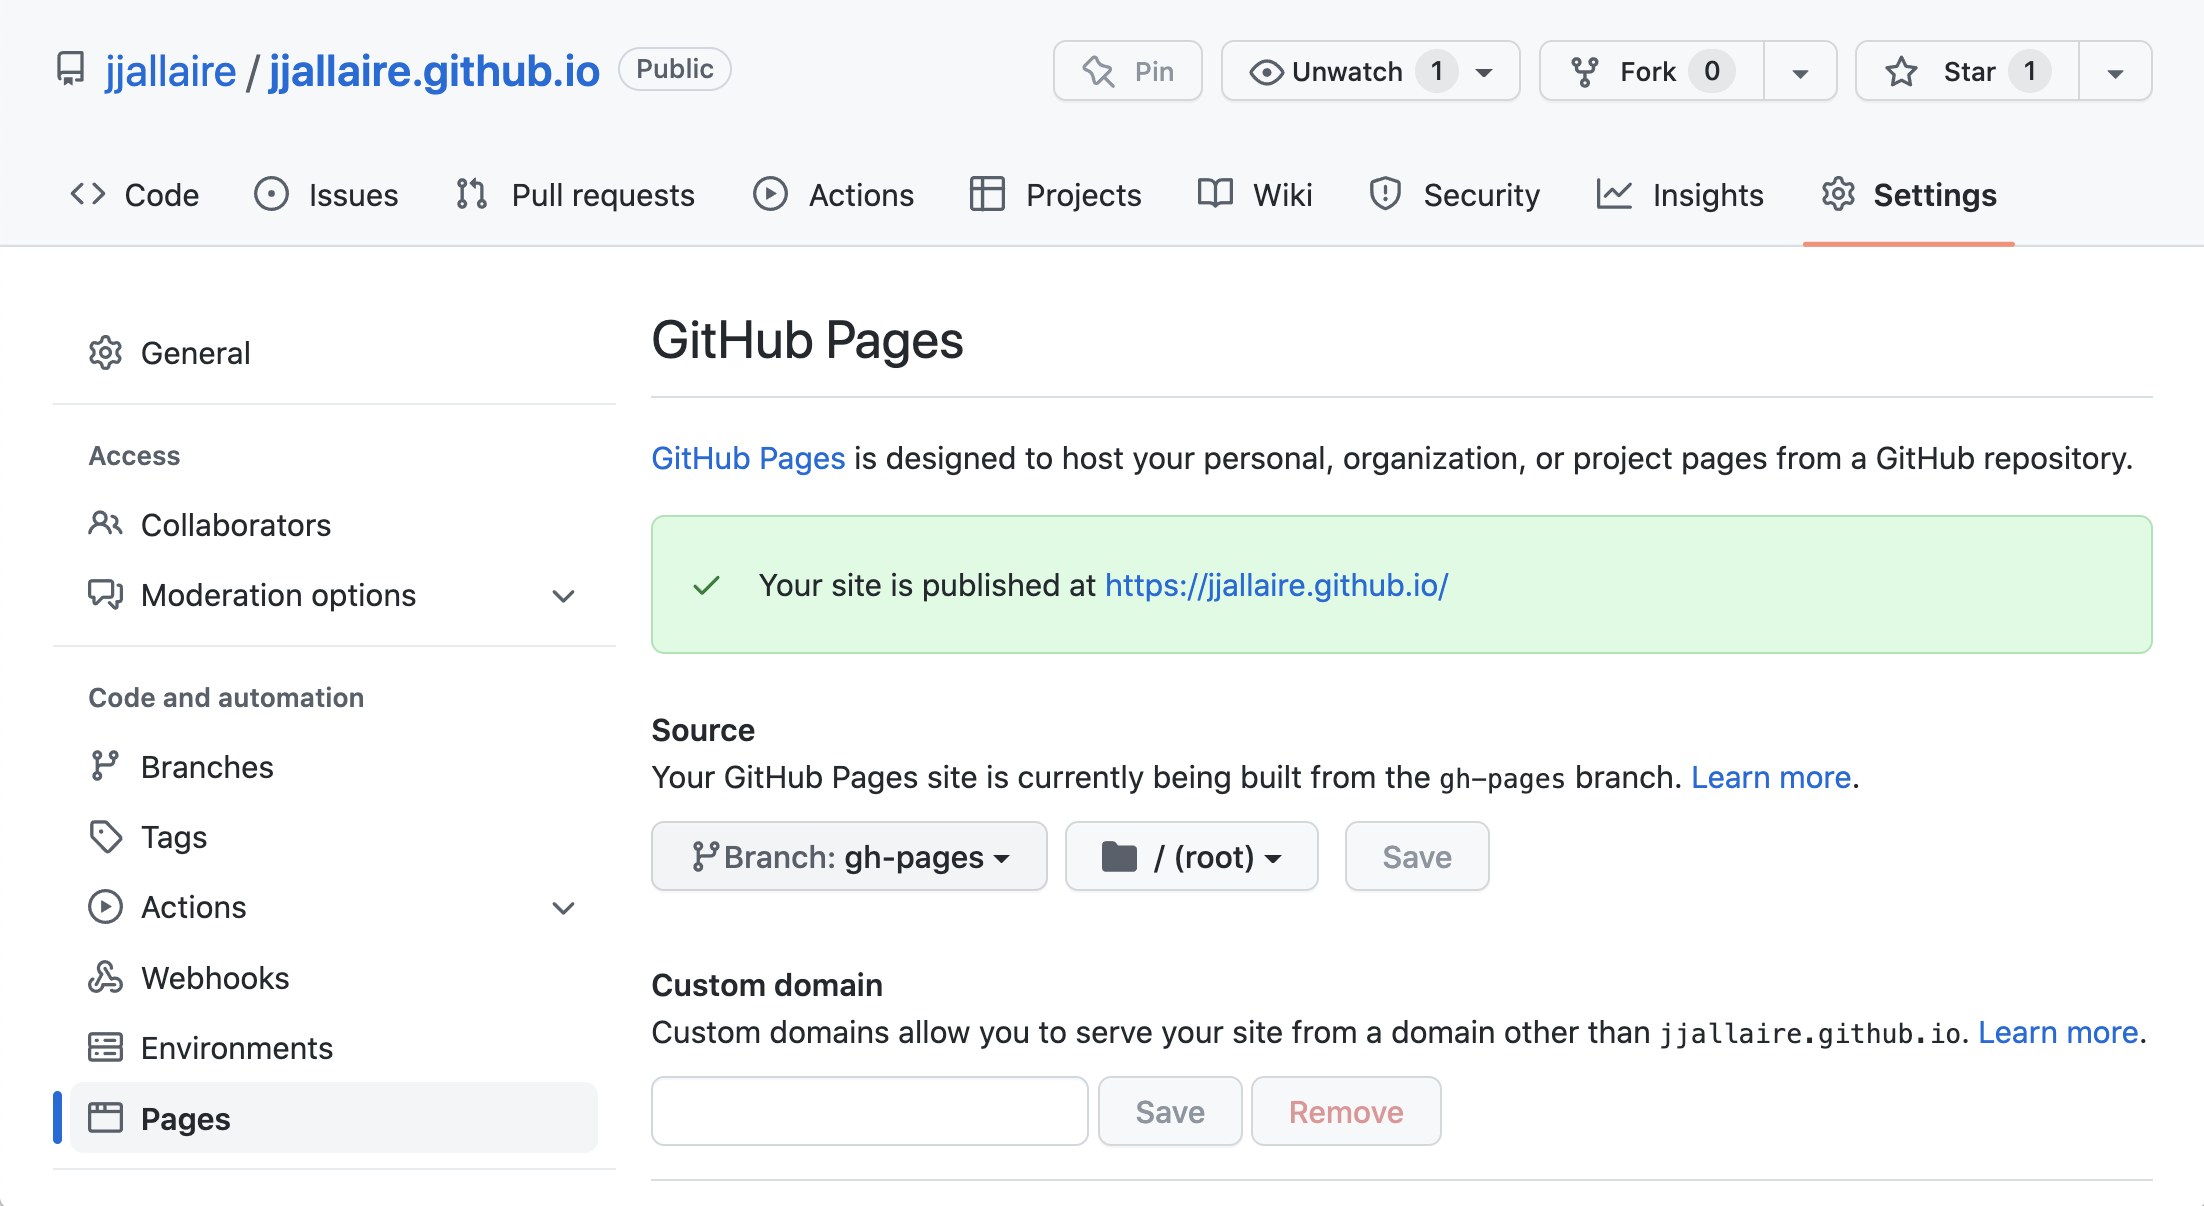
Task: Open the folder root selector
Action: (x=1191, y=856)
